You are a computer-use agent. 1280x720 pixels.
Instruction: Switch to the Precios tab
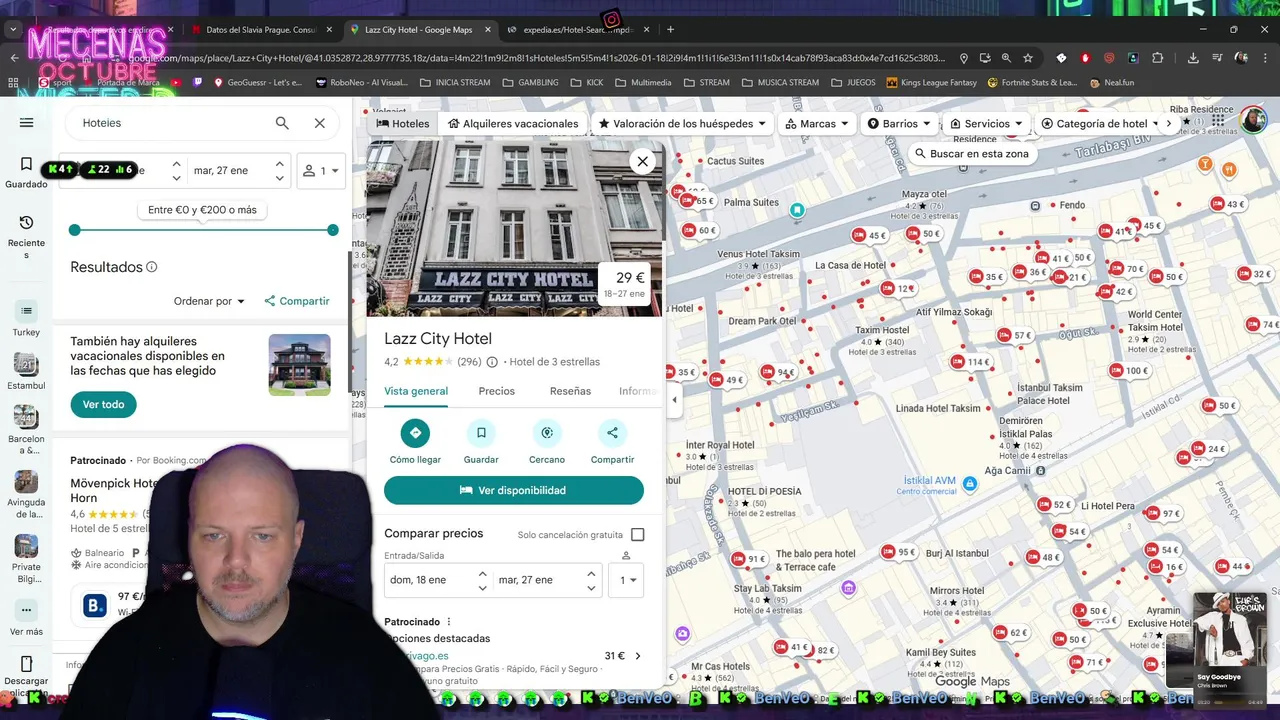point(497,391)
